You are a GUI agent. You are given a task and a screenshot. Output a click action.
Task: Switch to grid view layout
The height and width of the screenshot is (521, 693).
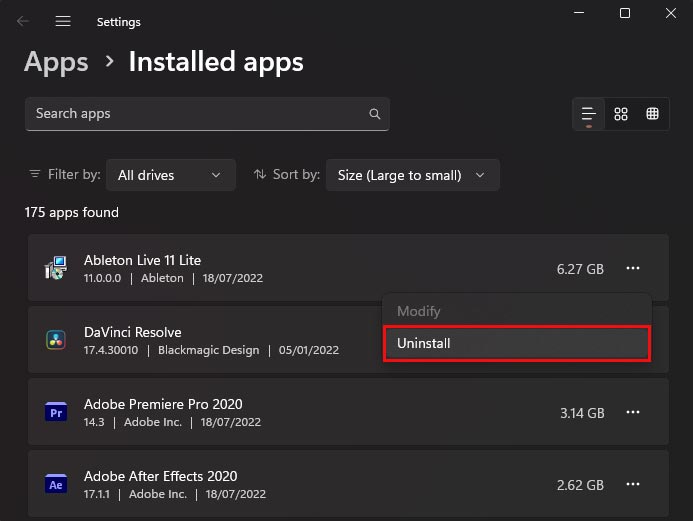[621, 114]
